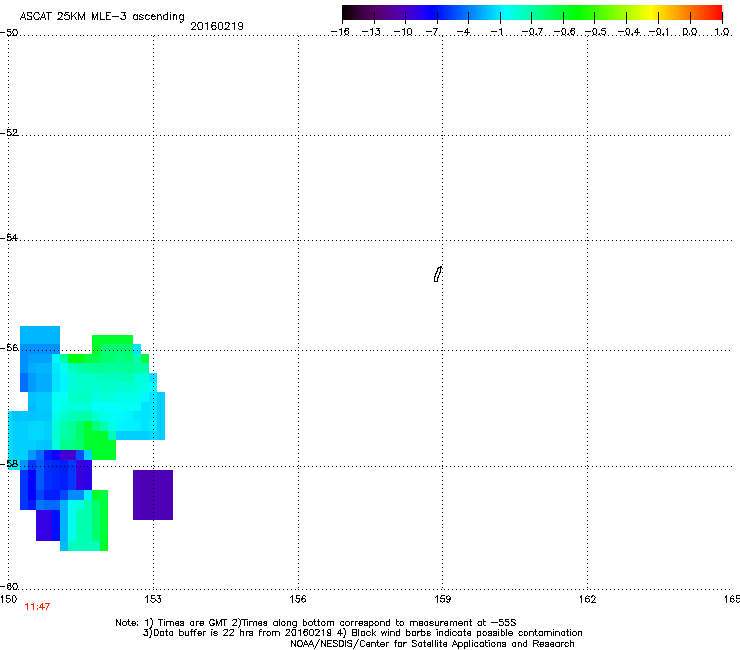This screenshot has height=650, width=740.
Task: Click the -16 label on the color scale
Action: [x=340, y=32]
